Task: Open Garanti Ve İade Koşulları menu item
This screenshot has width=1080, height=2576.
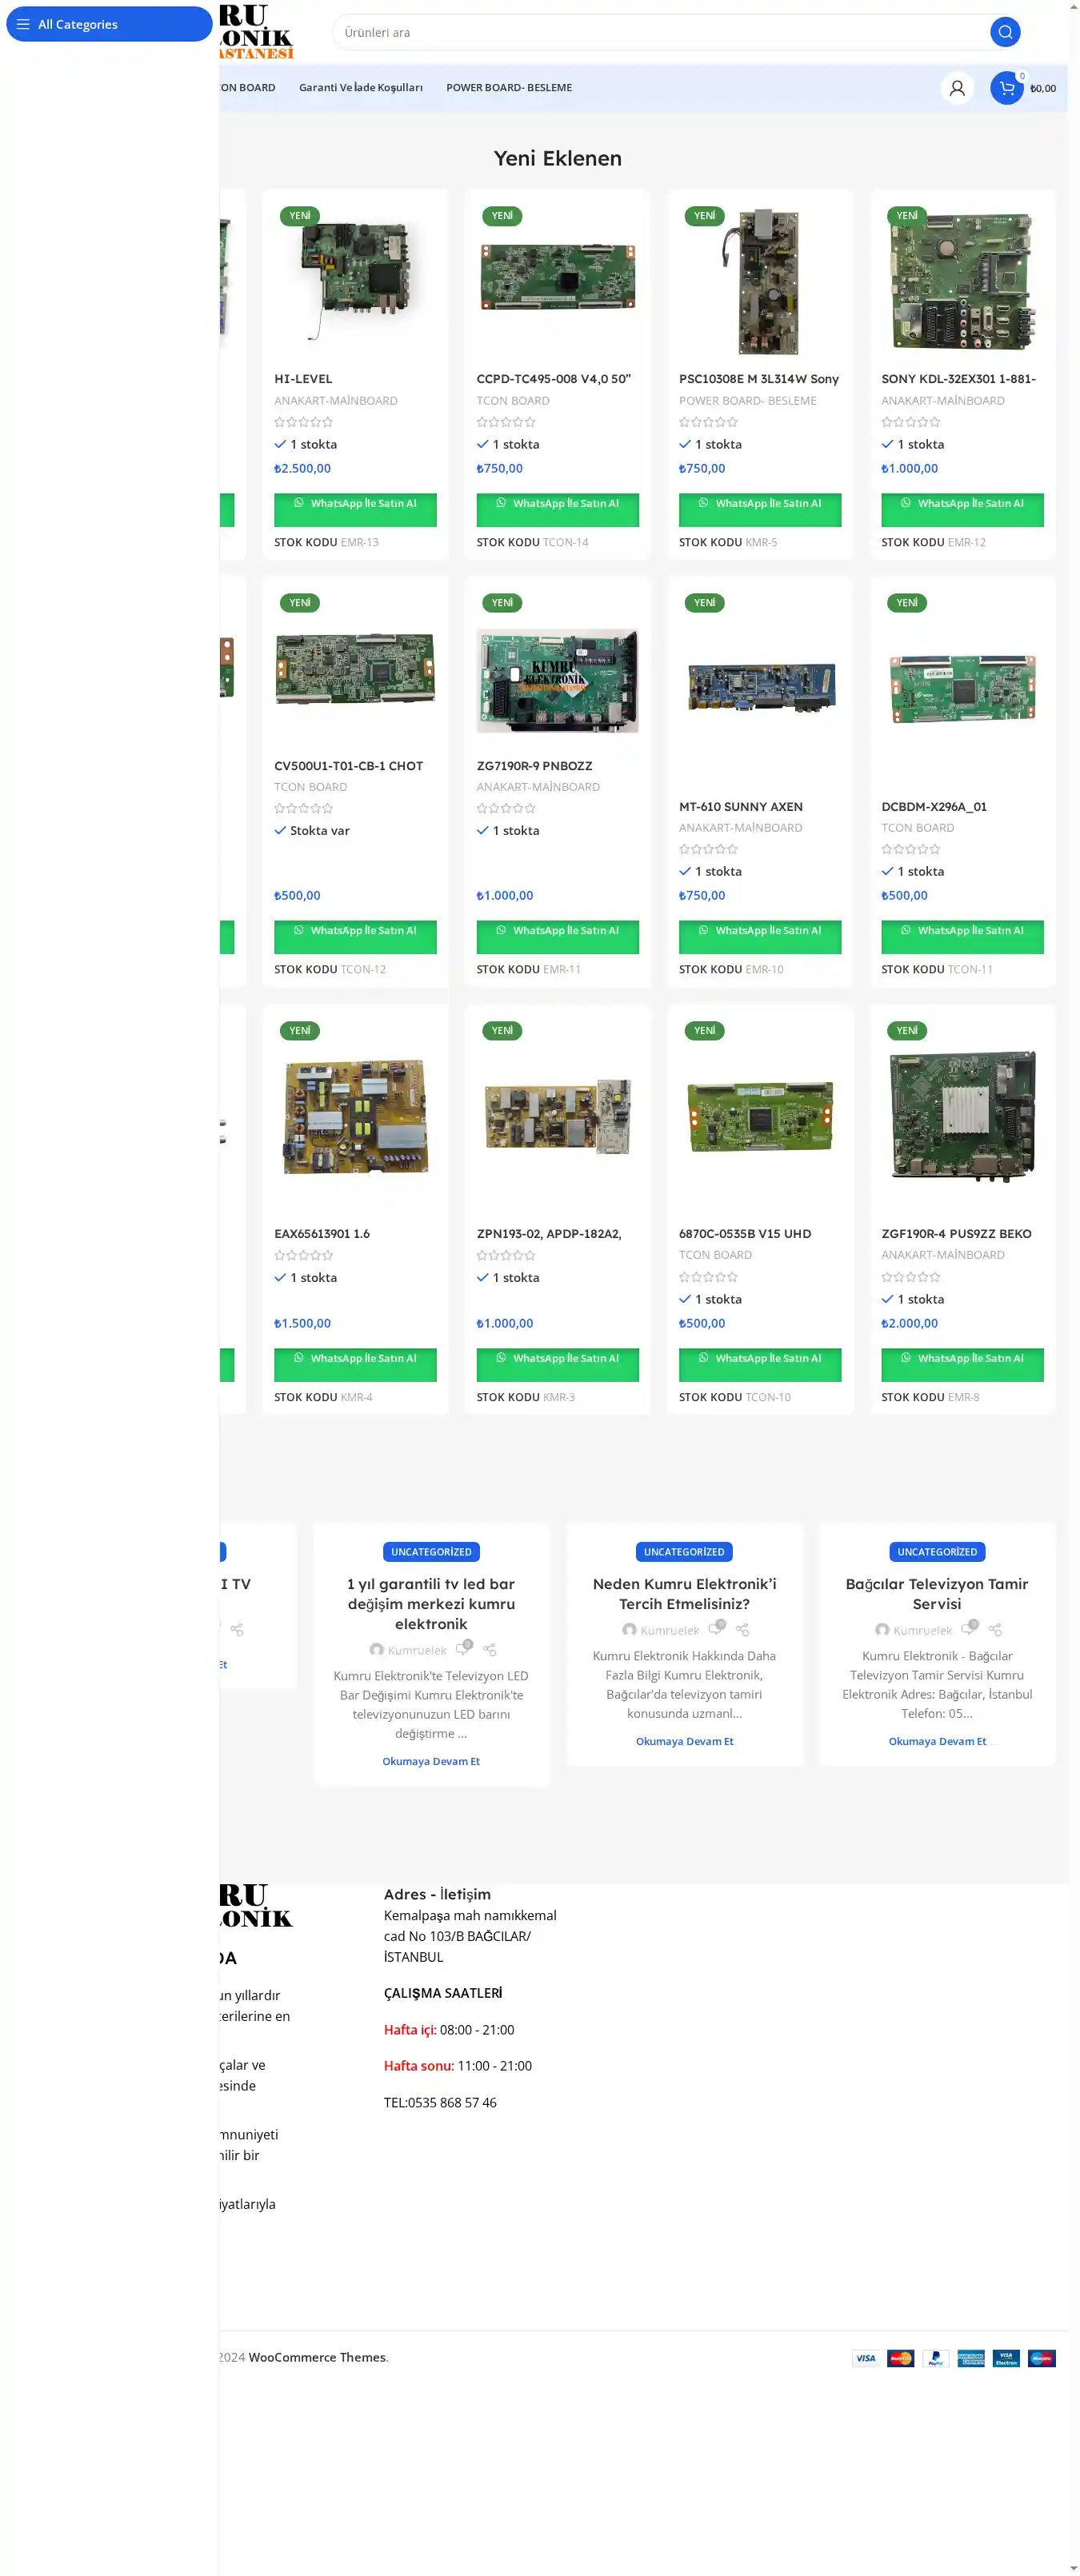Action: pos(360,88)
